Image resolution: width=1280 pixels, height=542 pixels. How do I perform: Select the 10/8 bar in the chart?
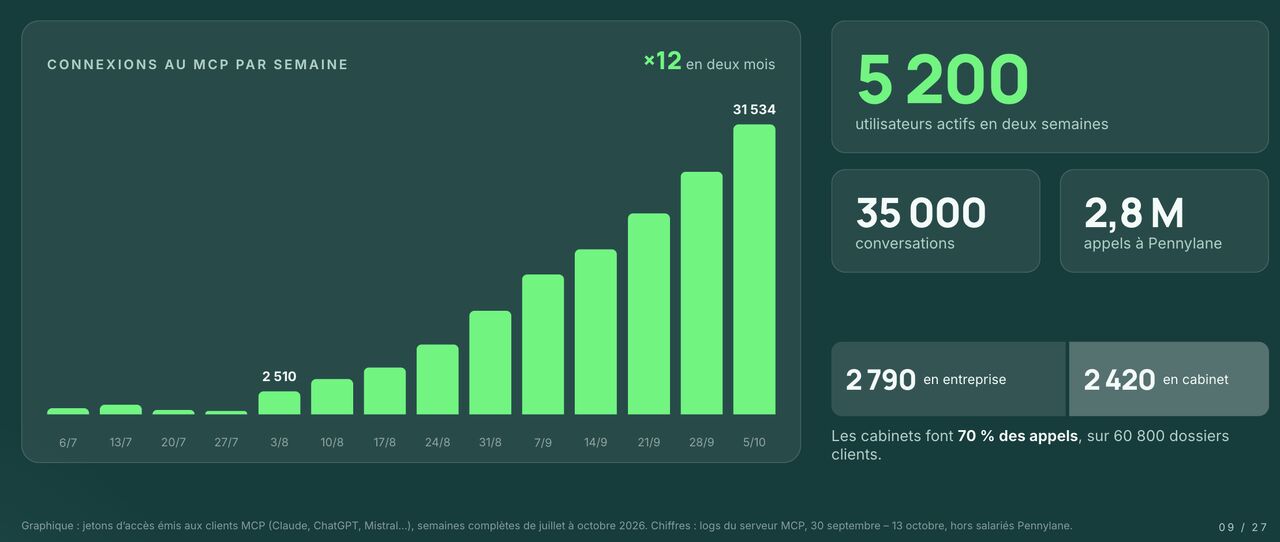332,397
